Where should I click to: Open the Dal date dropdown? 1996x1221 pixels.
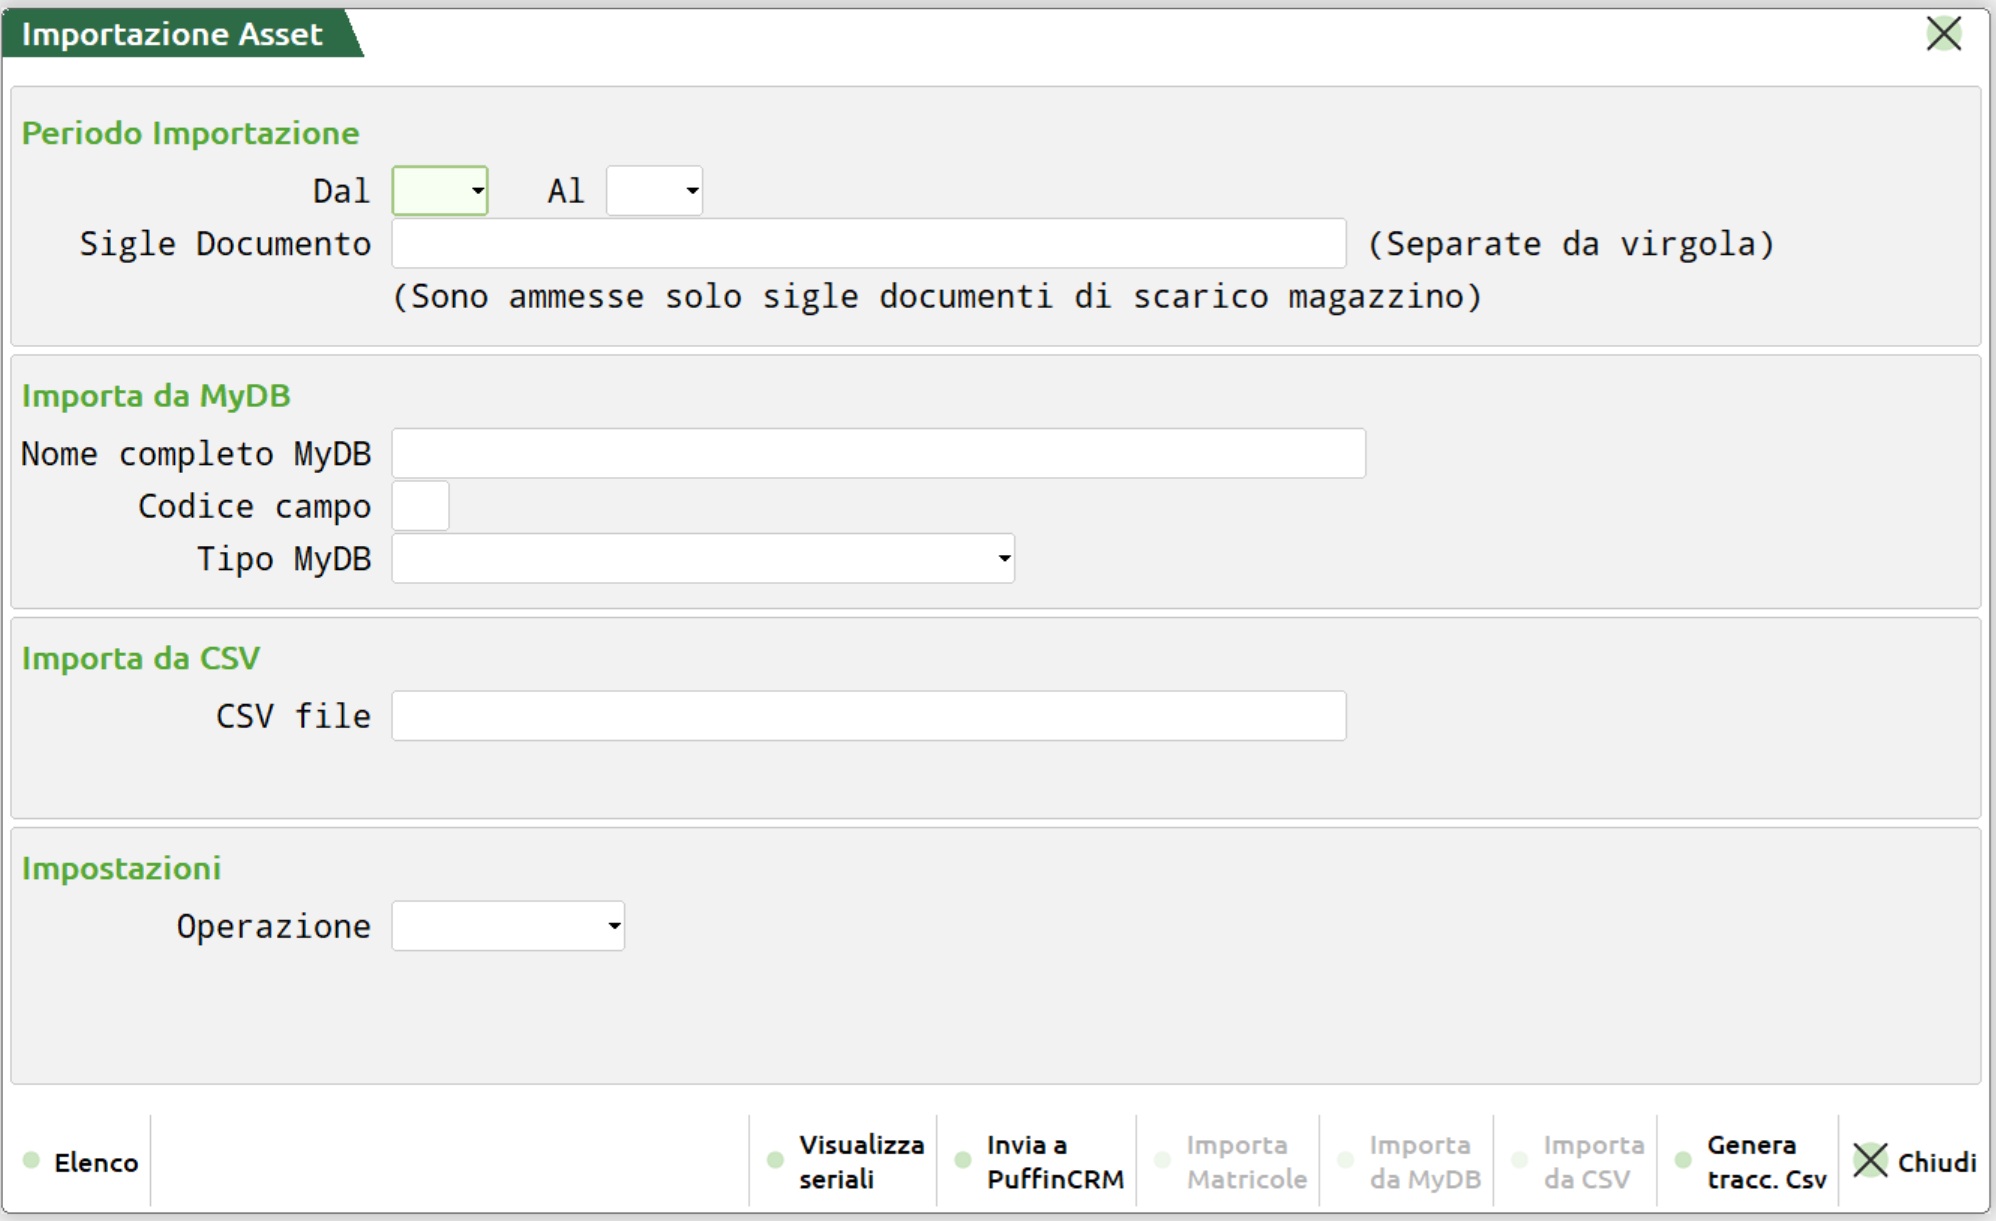pos(478,191)
